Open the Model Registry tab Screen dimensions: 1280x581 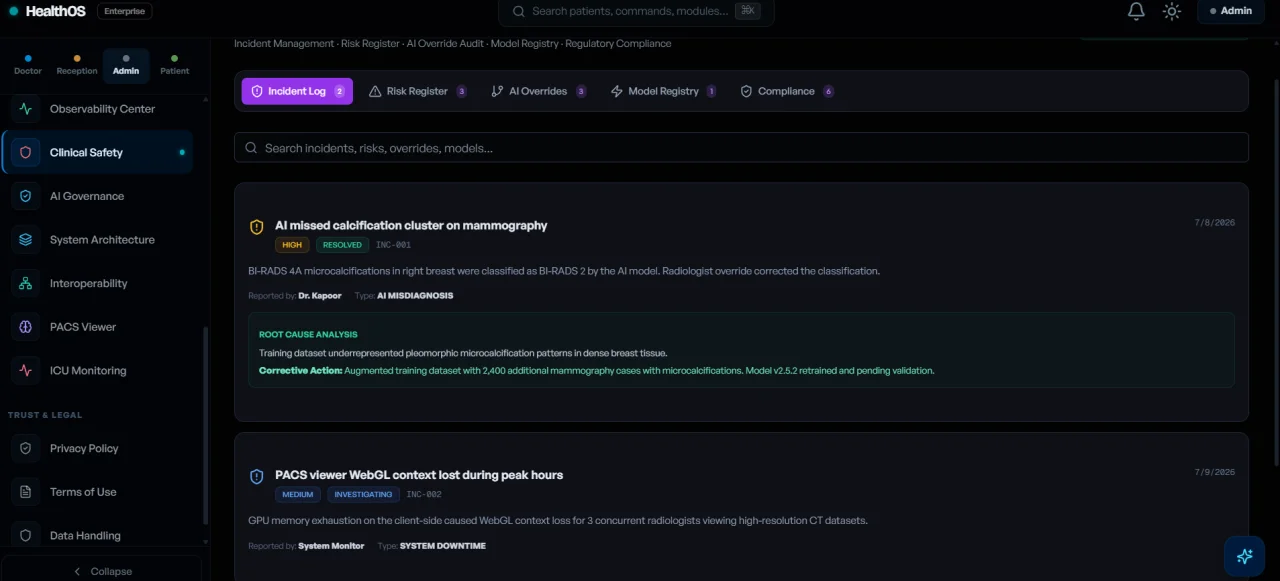[663, 91]
